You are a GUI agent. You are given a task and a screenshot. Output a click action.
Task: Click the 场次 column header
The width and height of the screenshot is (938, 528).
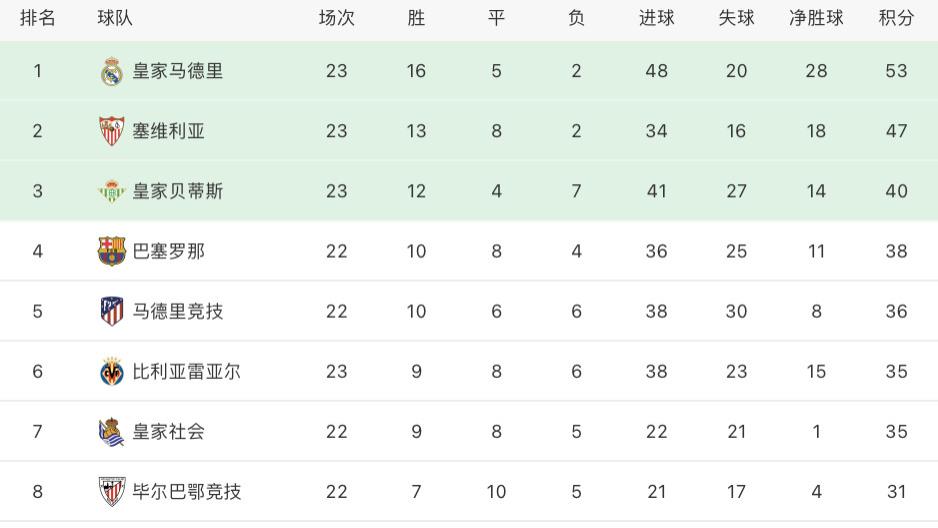[336, 18]
